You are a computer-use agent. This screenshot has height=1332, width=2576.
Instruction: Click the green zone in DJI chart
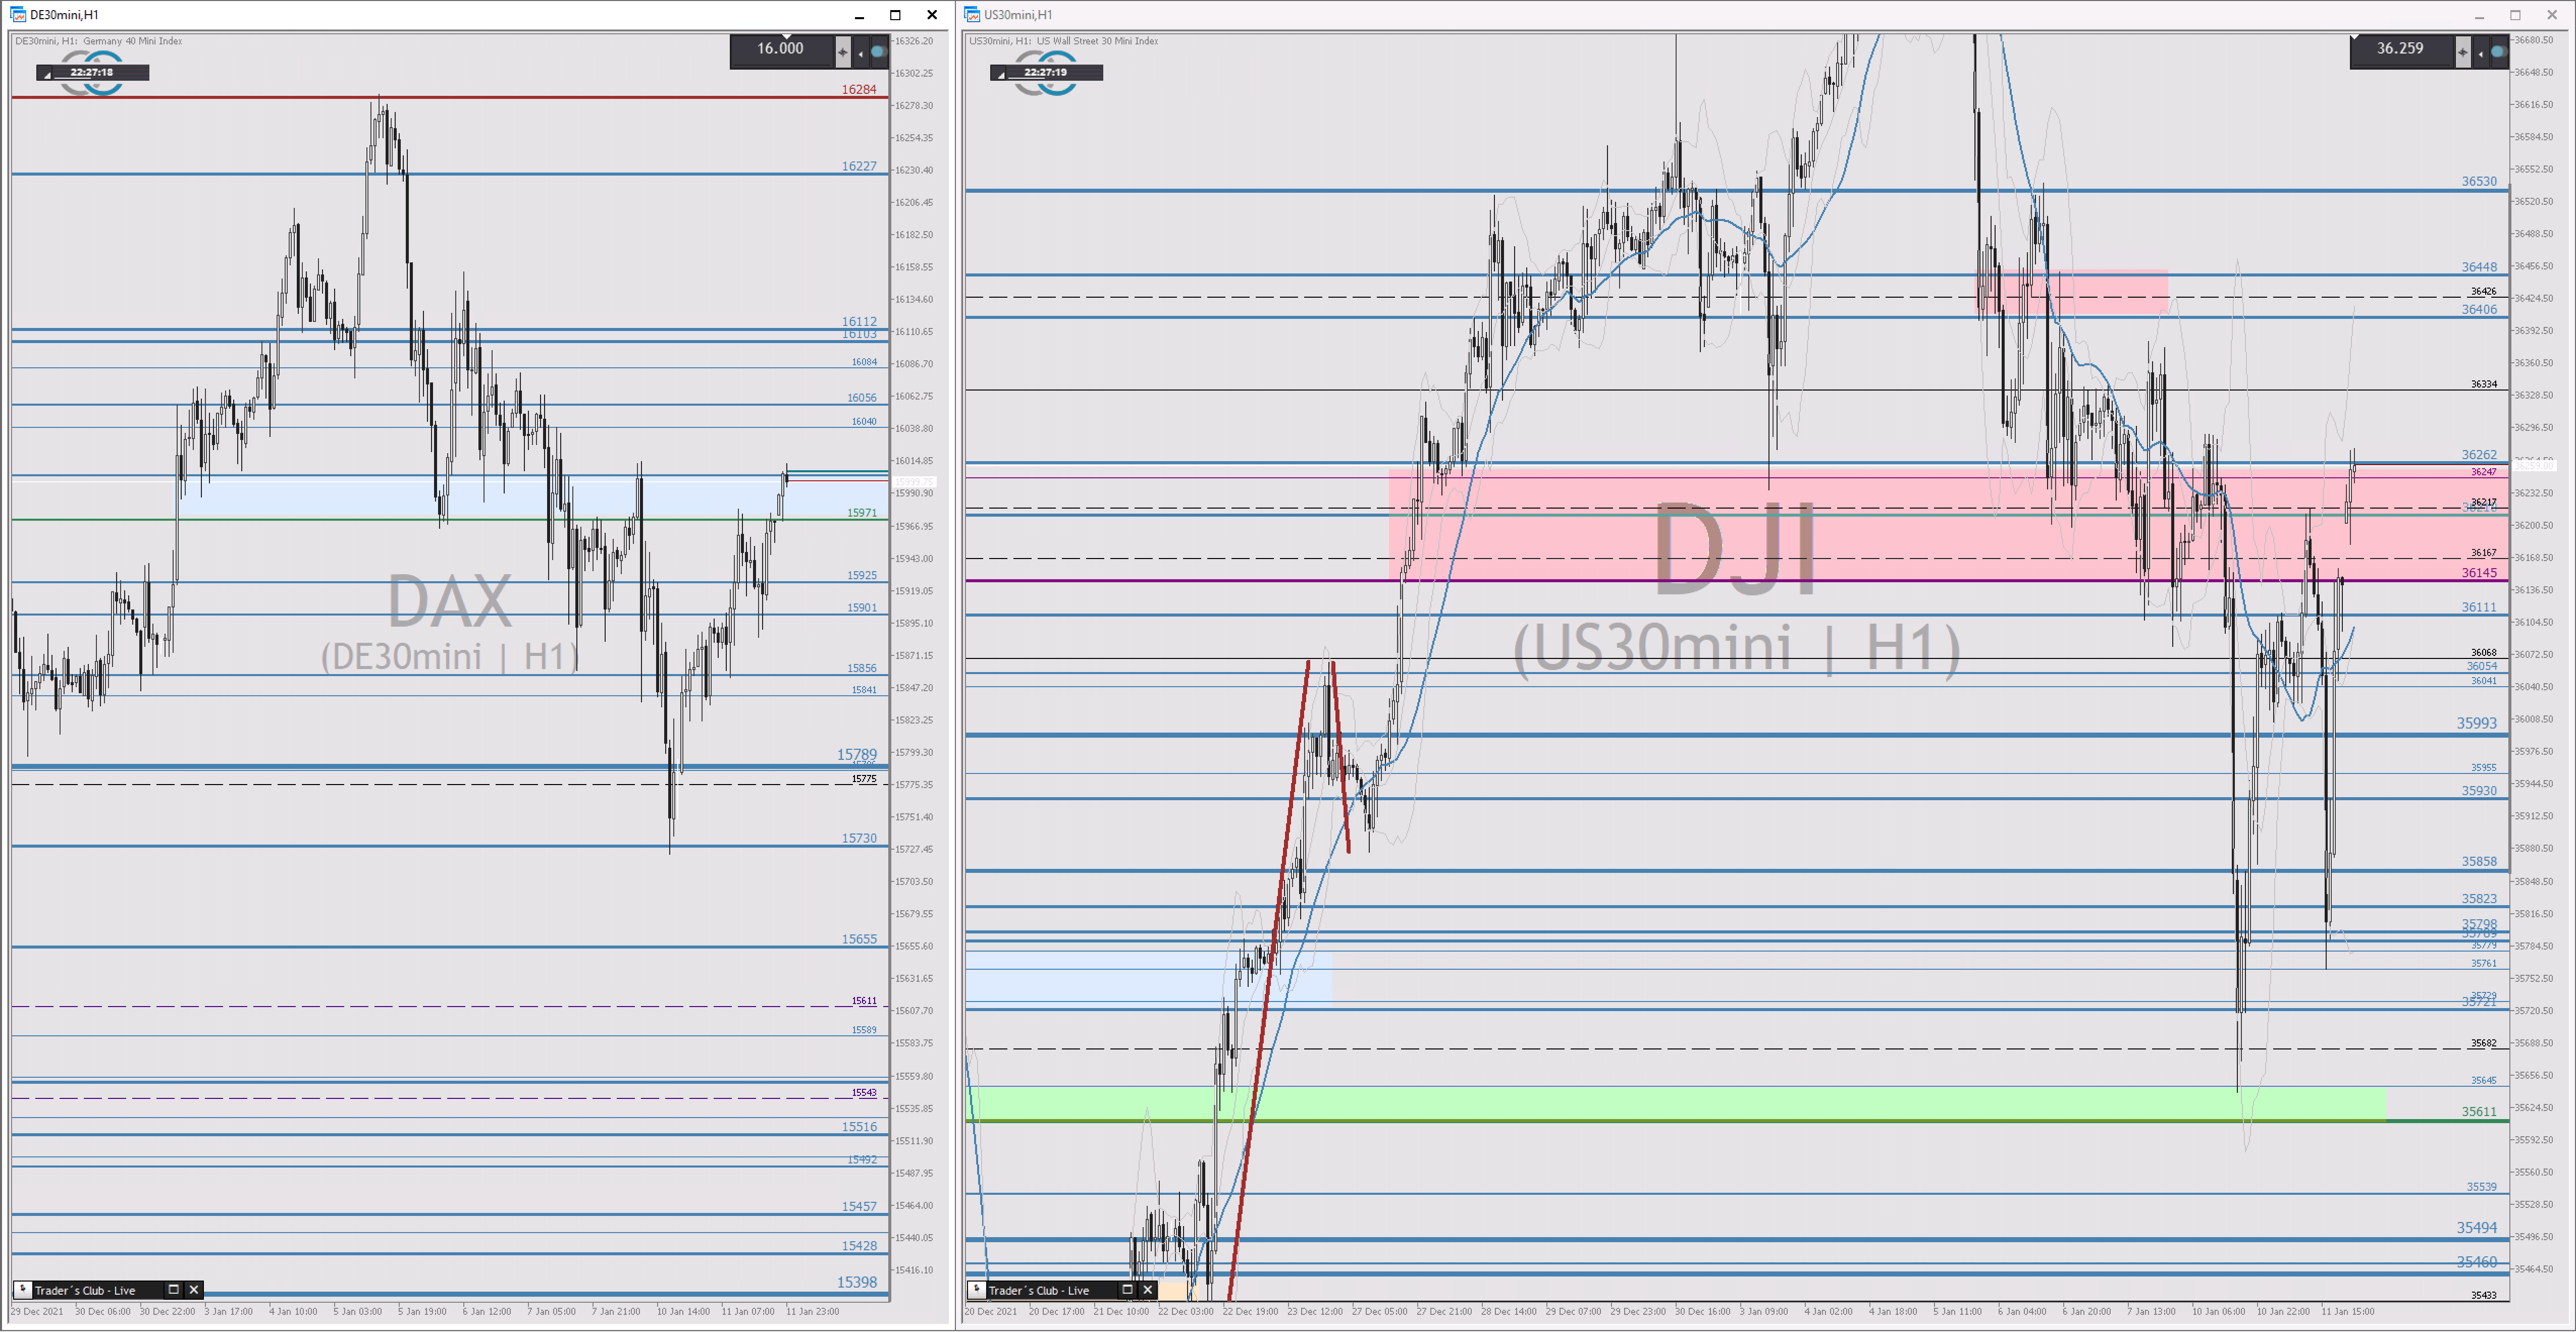click(1675, 1103)
